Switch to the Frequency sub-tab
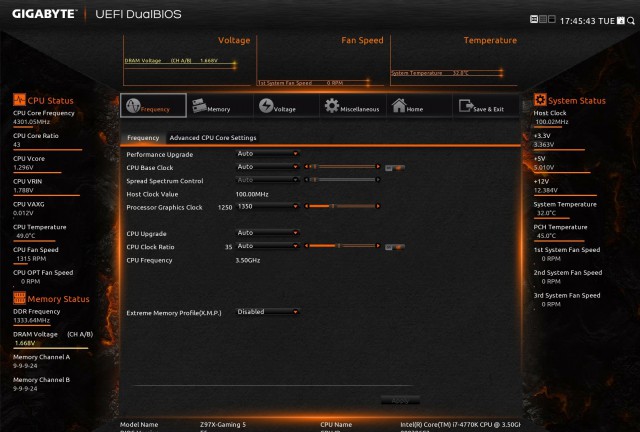This screenshot has height=432, width=640. pos(143,138)
